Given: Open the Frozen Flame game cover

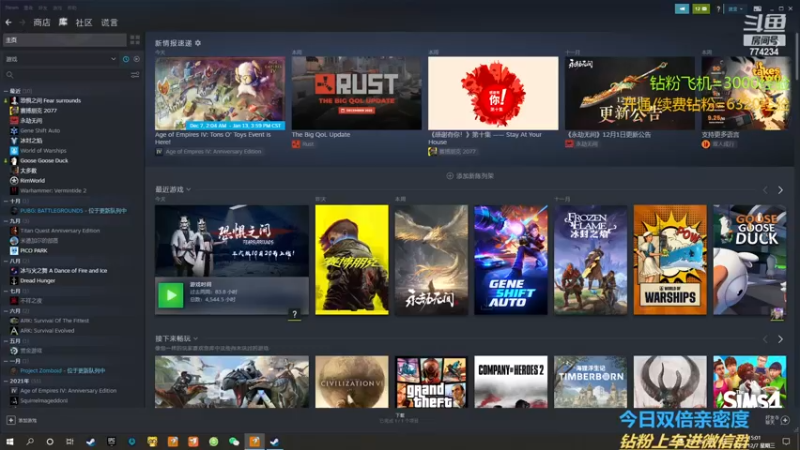Looking at the screenshot, I should (x=590, y=260).
